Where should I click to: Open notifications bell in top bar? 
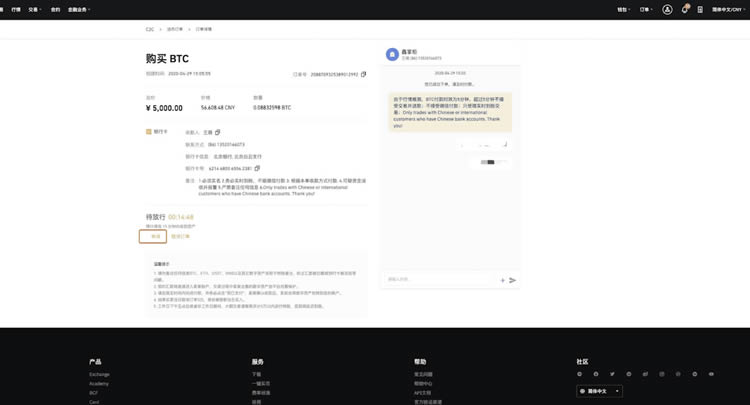tap(685, 9)
